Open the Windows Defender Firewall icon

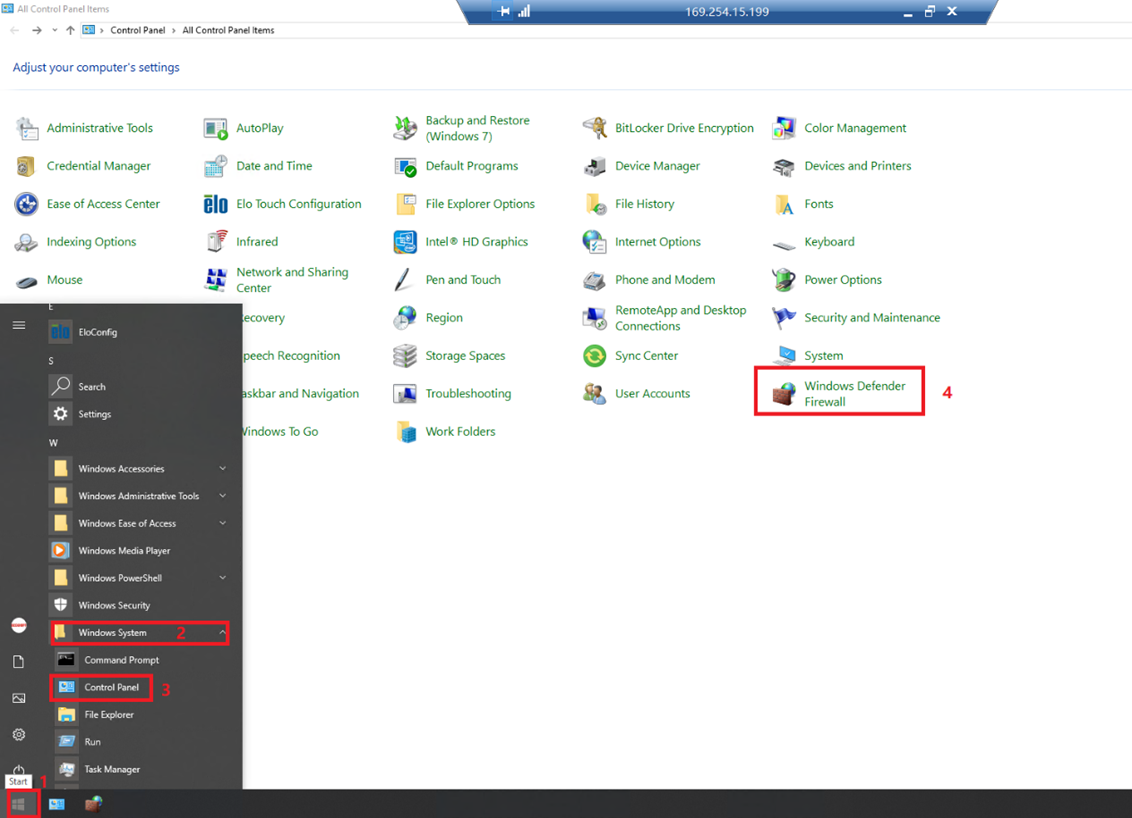pos(784,393)
